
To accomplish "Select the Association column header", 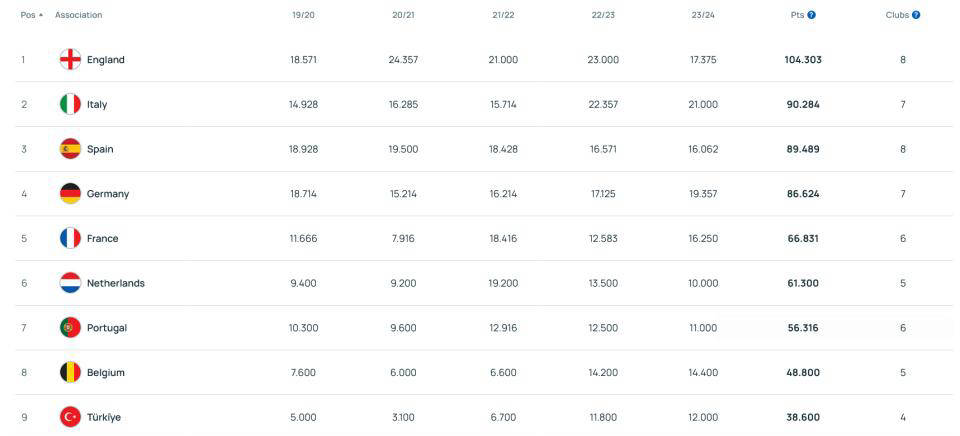I will 78,15.
